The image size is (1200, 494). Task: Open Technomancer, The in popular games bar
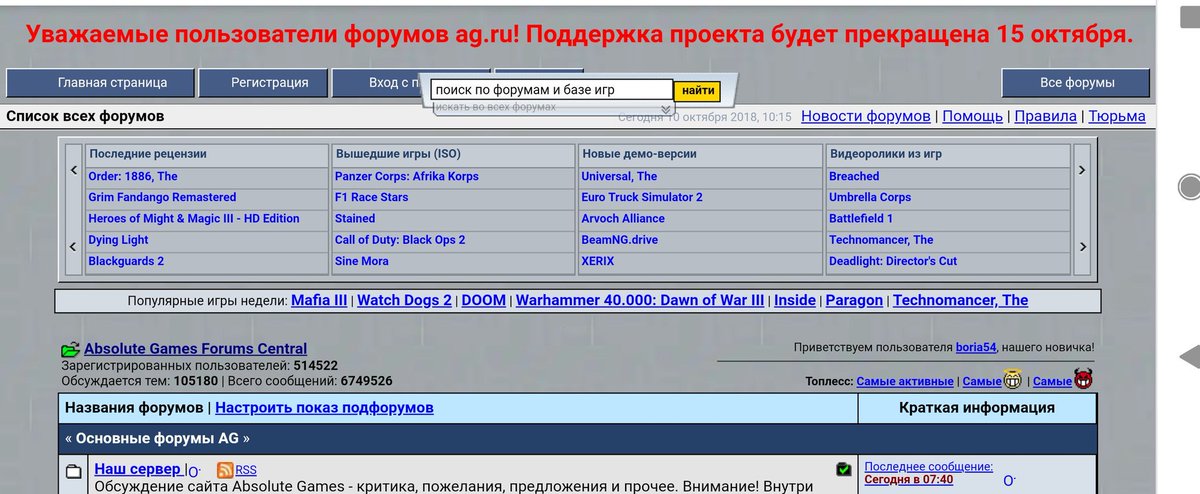(x=960, y=300)
